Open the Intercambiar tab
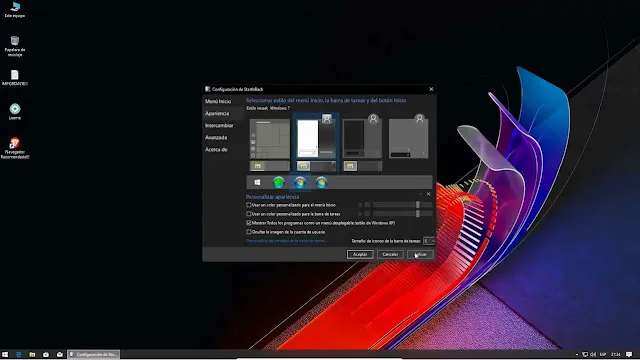The image size is (640, 360). [219, 125]
